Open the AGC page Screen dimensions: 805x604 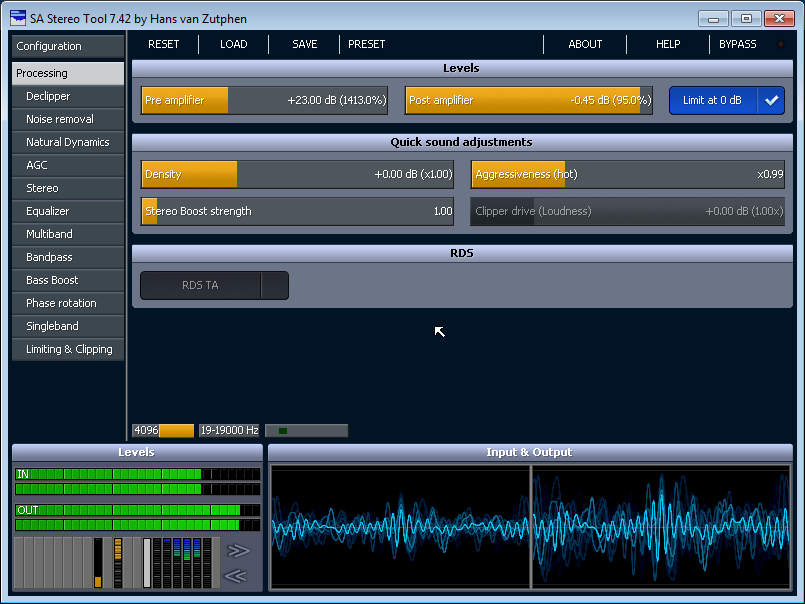tap(68, 165)
